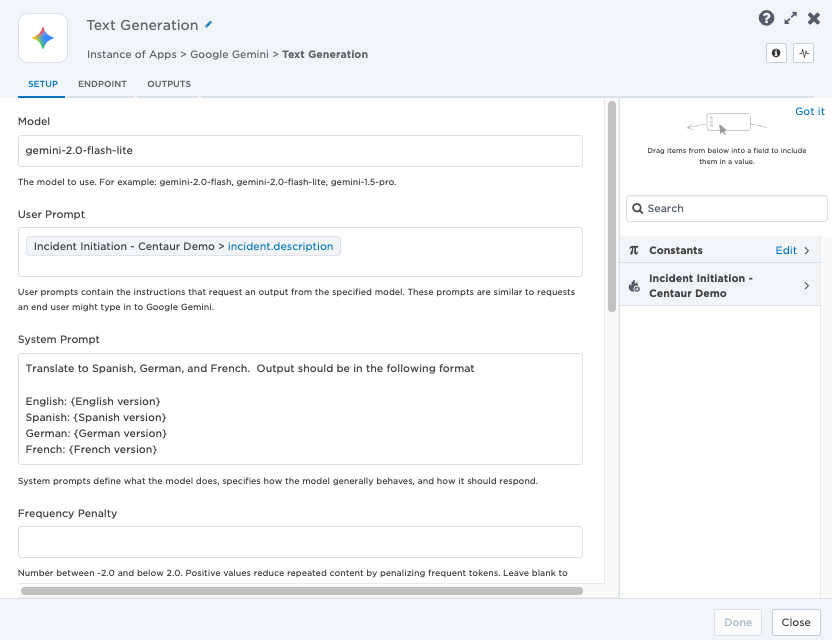
Task: Click the Frequency Penalty input field
Action: tap(300, 542)
